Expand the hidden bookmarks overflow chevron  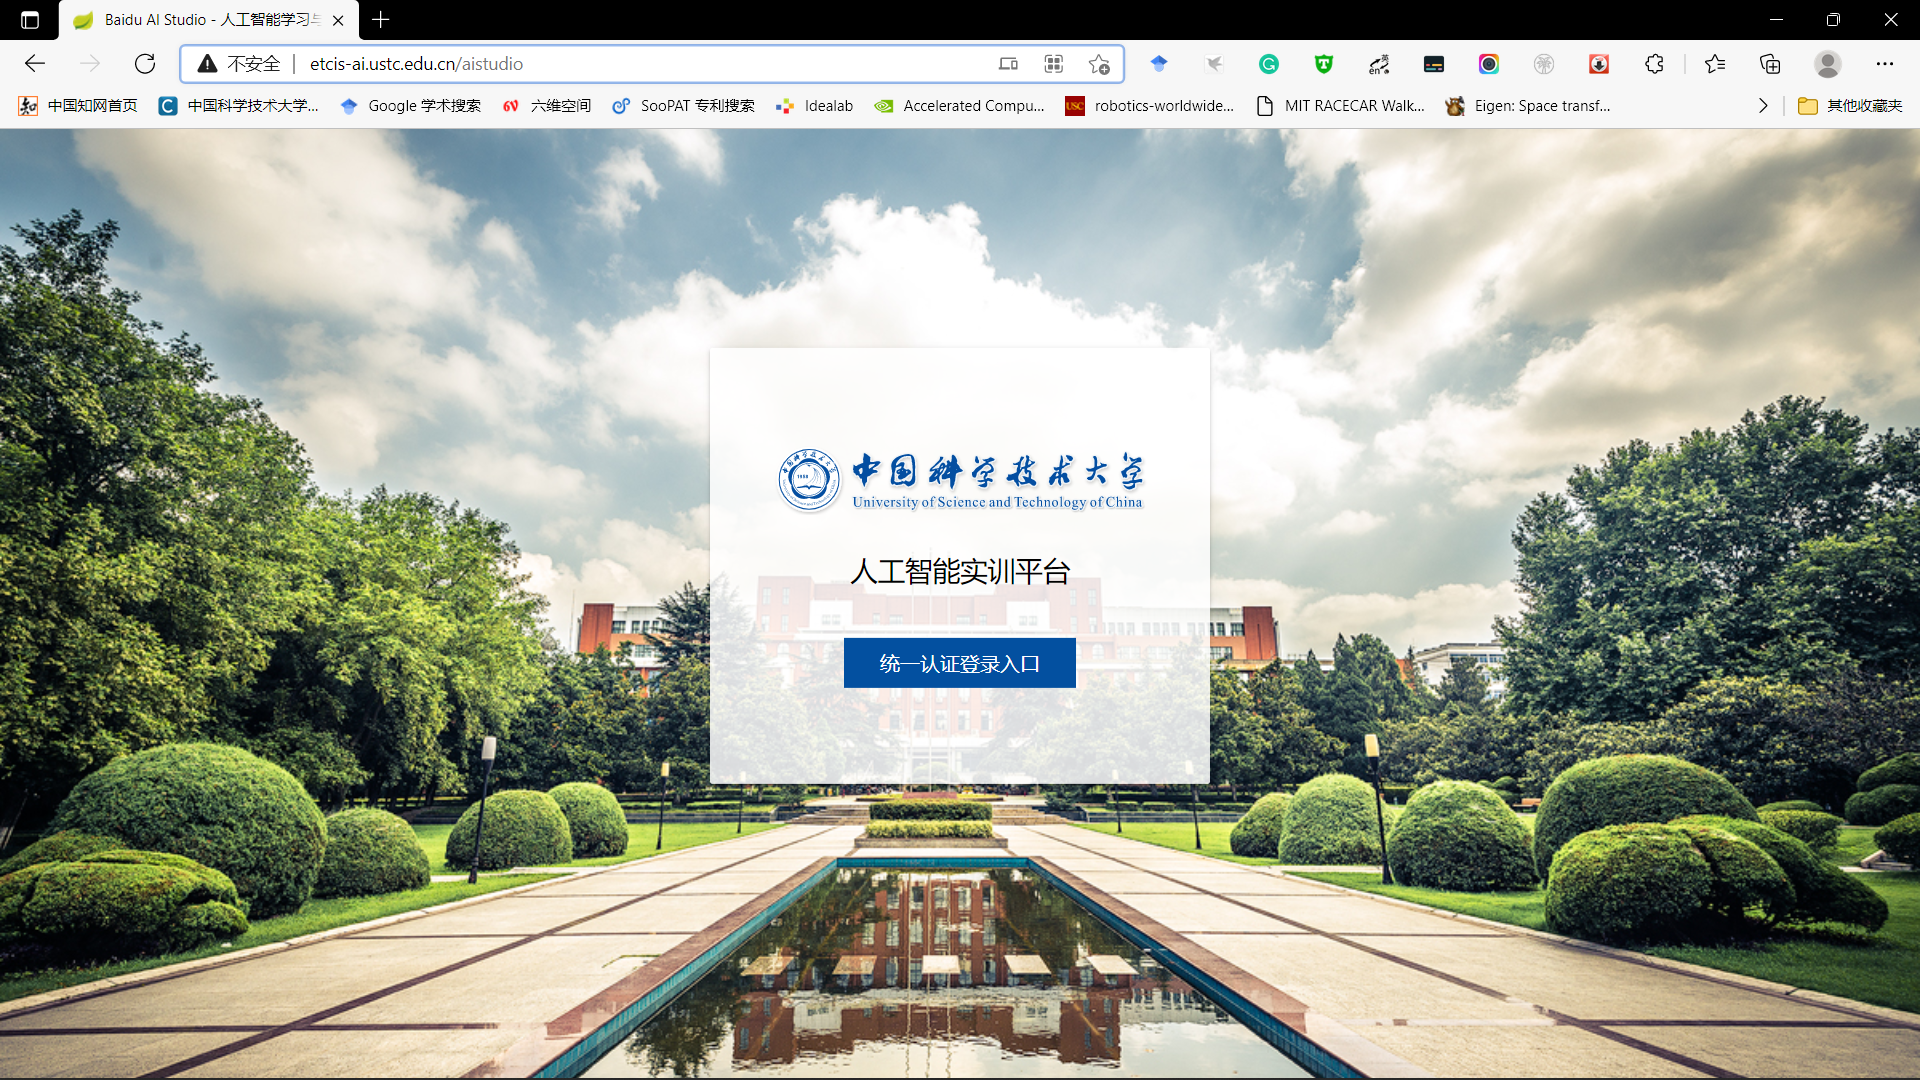click(x=1763, y=106)
